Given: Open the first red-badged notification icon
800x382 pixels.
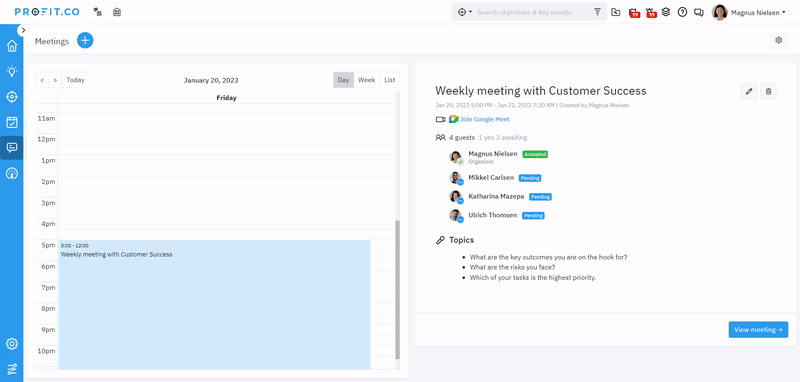Looking at the screenshot, I should tap(634, 13).
